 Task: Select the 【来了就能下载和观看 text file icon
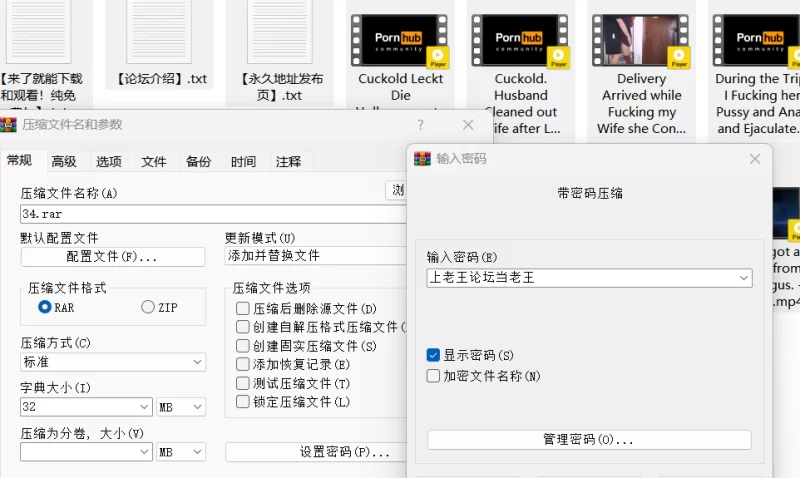tap(39, 31)
